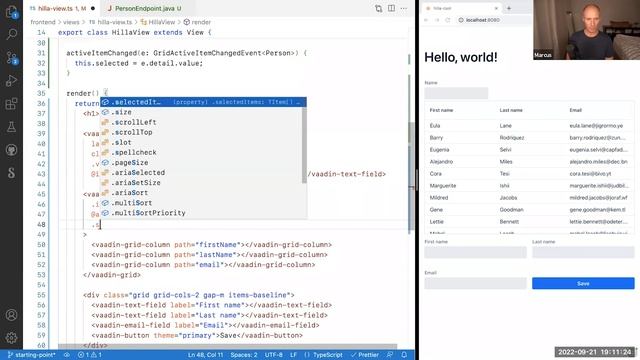Click Spaces: 2 indentation setting
The image size is (640, 360).
(244, 355)
